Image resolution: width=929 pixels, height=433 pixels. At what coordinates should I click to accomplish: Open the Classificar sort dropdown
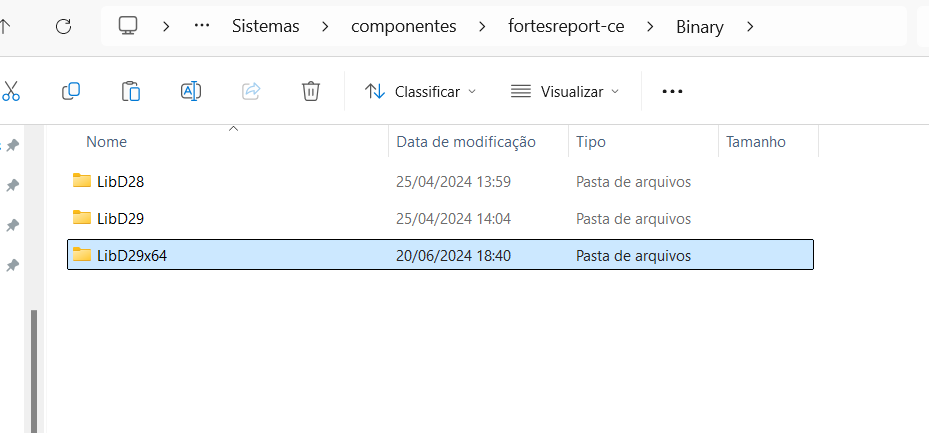[x=421, y=92]
